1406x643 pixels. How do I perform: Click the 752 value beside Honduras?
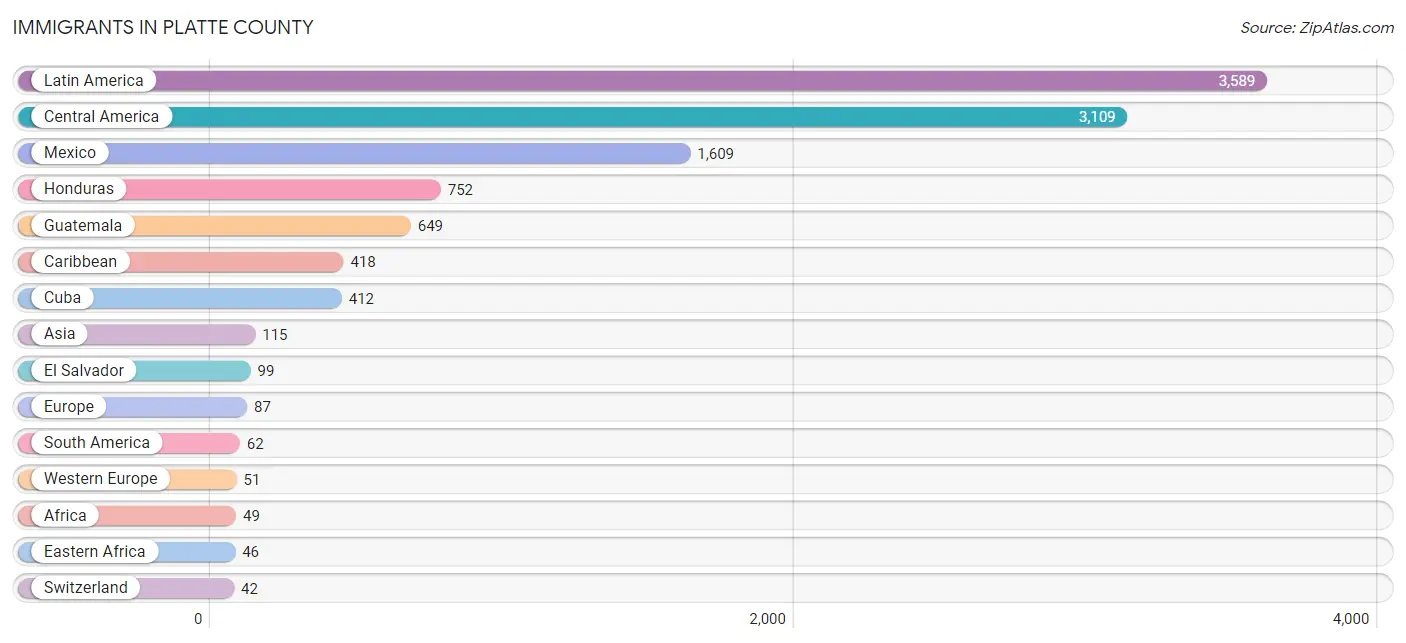coord(460,190)
